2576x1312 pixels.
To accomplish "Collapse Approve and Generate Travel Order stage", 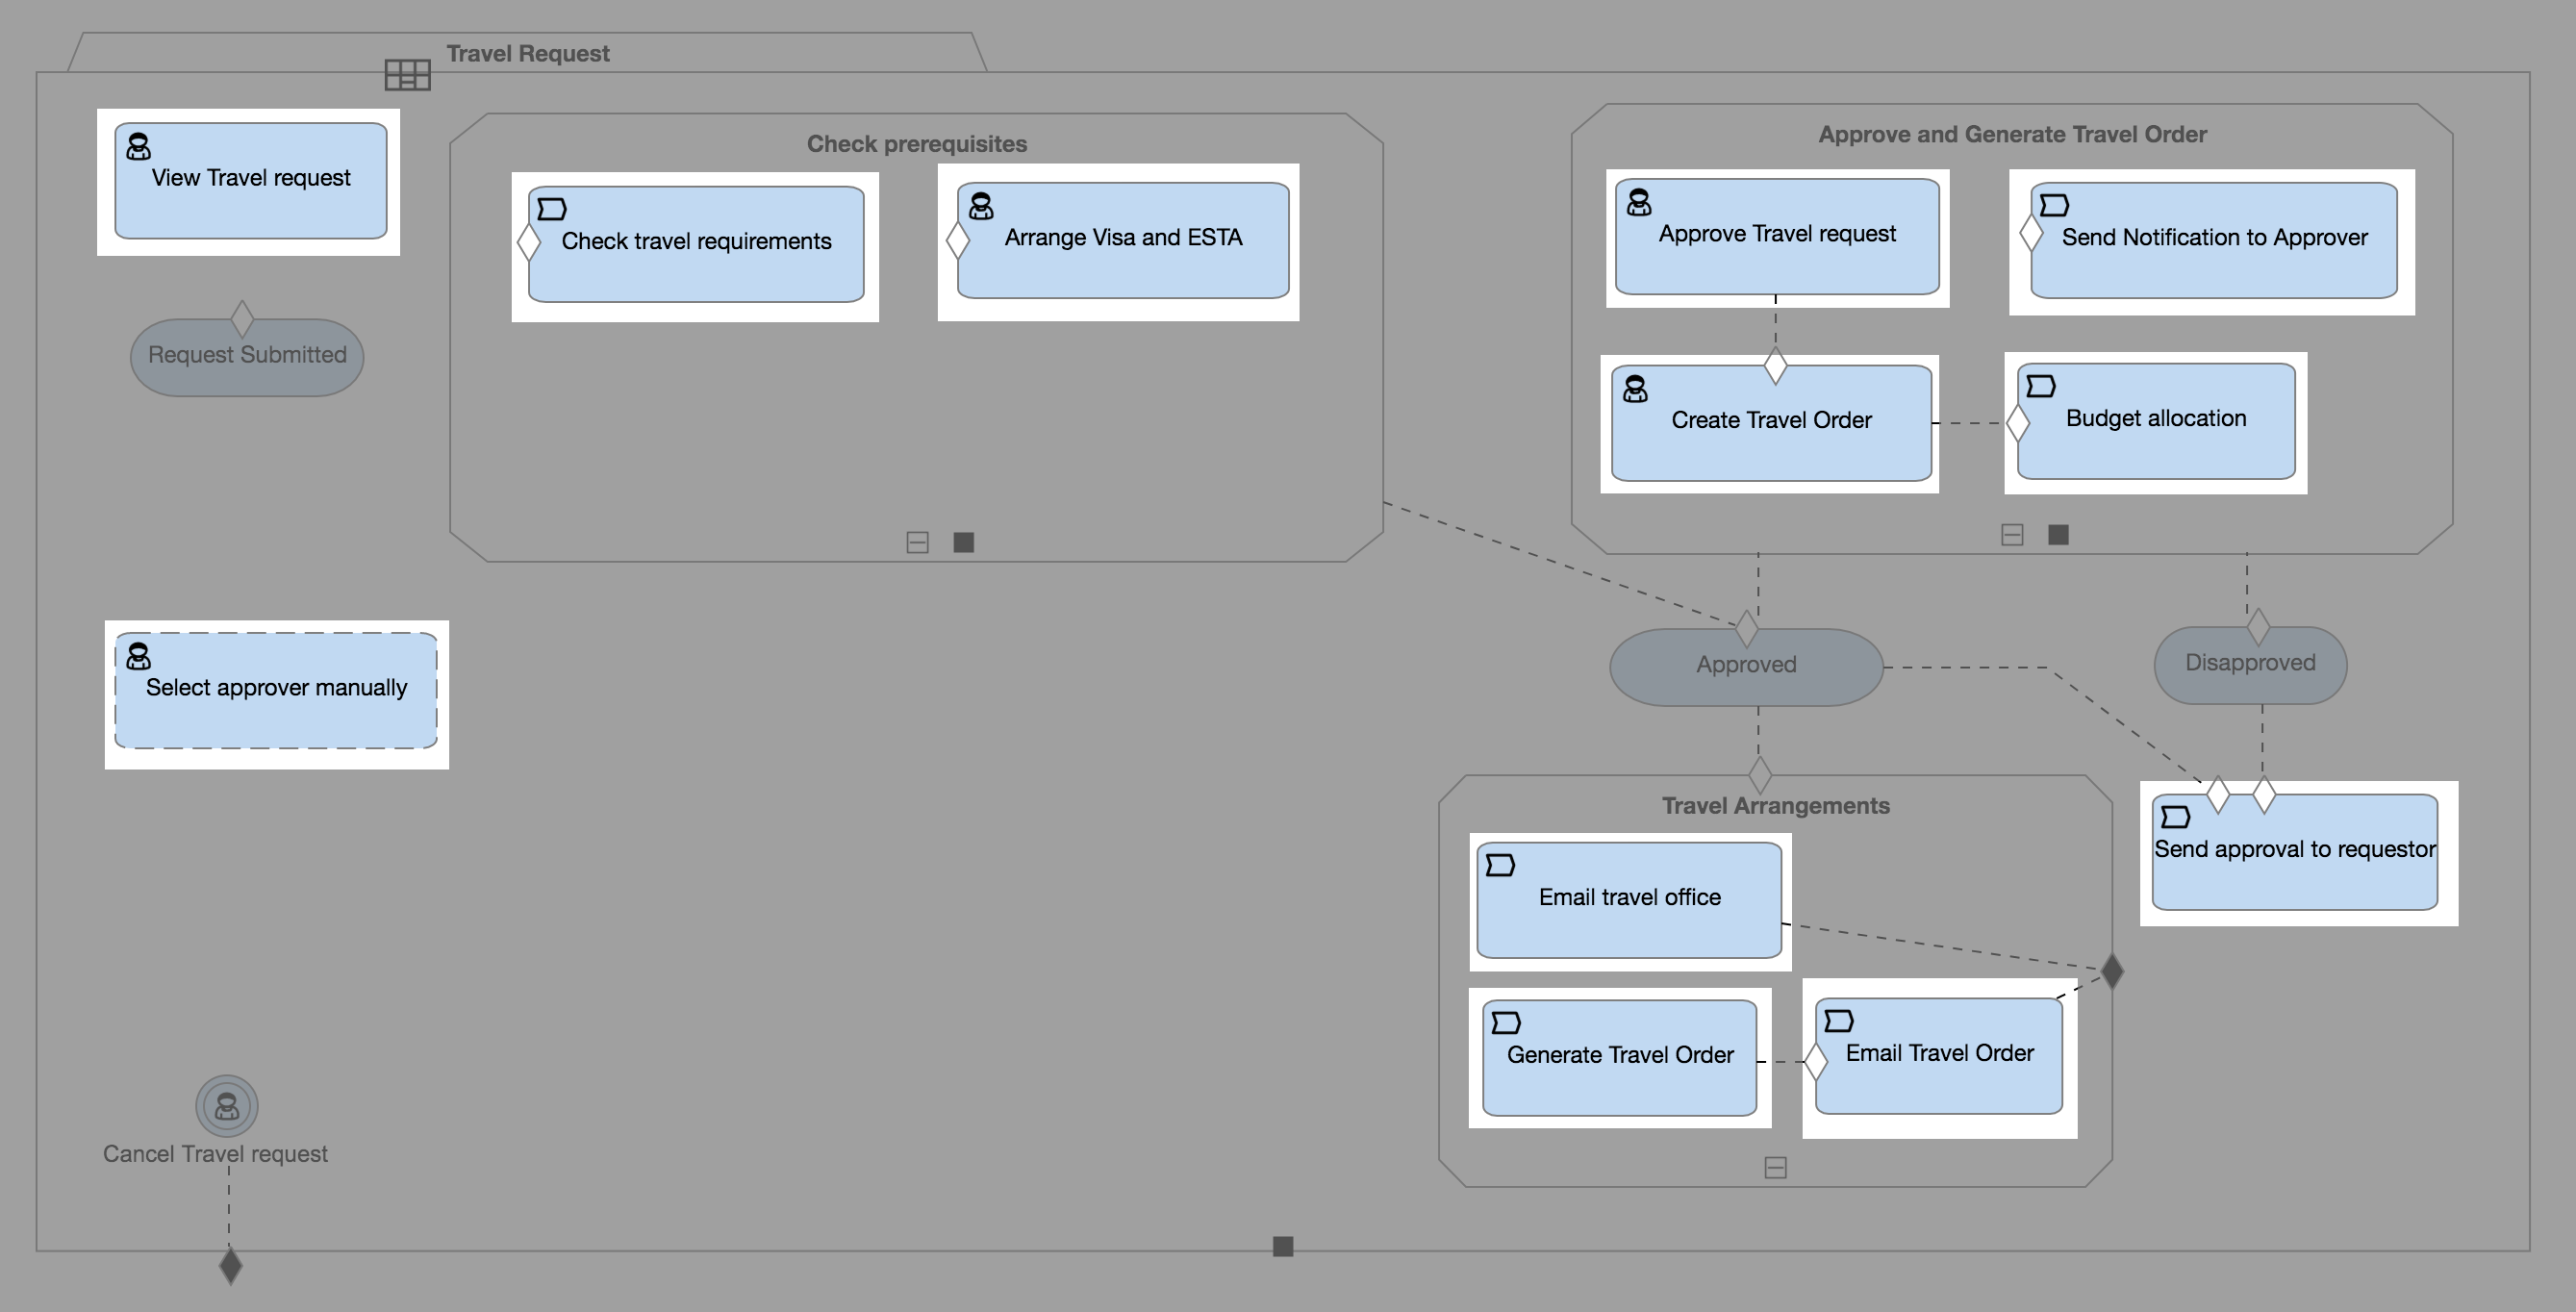I will coord(2012,535).
